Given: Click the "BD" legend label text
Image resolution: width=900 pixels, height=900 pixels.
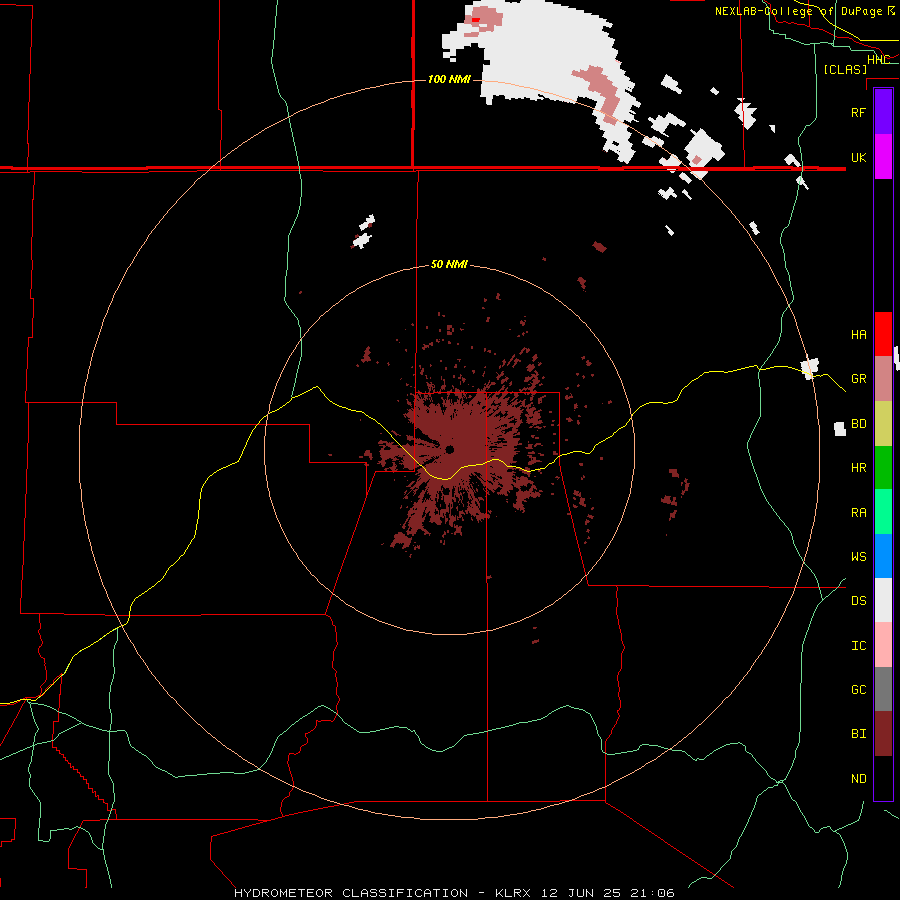Looking at the screenshot, I should [858, 424].
